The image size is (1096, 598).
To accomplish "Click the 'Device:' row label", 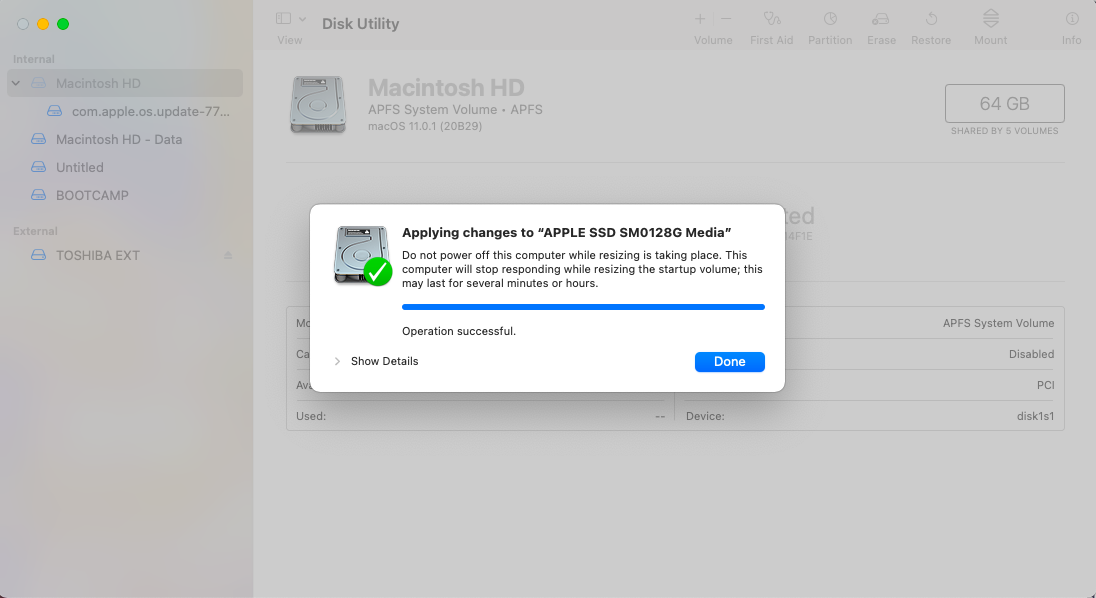I will [705, 416].
